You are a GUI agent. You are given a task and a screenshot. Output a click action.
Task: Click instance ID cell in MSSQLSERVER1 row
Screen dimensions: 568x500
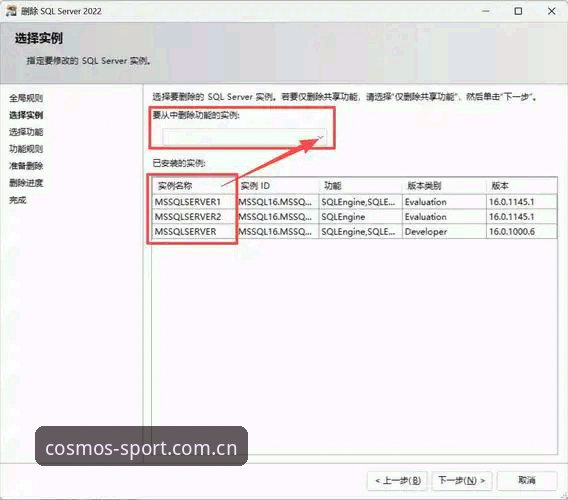(278, 202)
